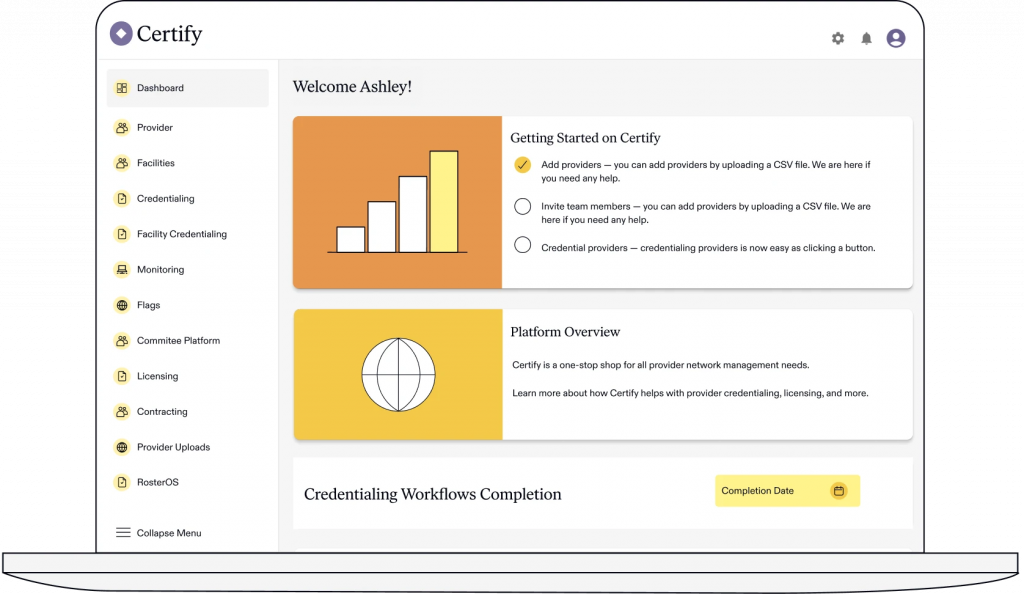1024x594 pixels.
Task: Open the Provider section icon in sidebar
Action: coord(121,127)
